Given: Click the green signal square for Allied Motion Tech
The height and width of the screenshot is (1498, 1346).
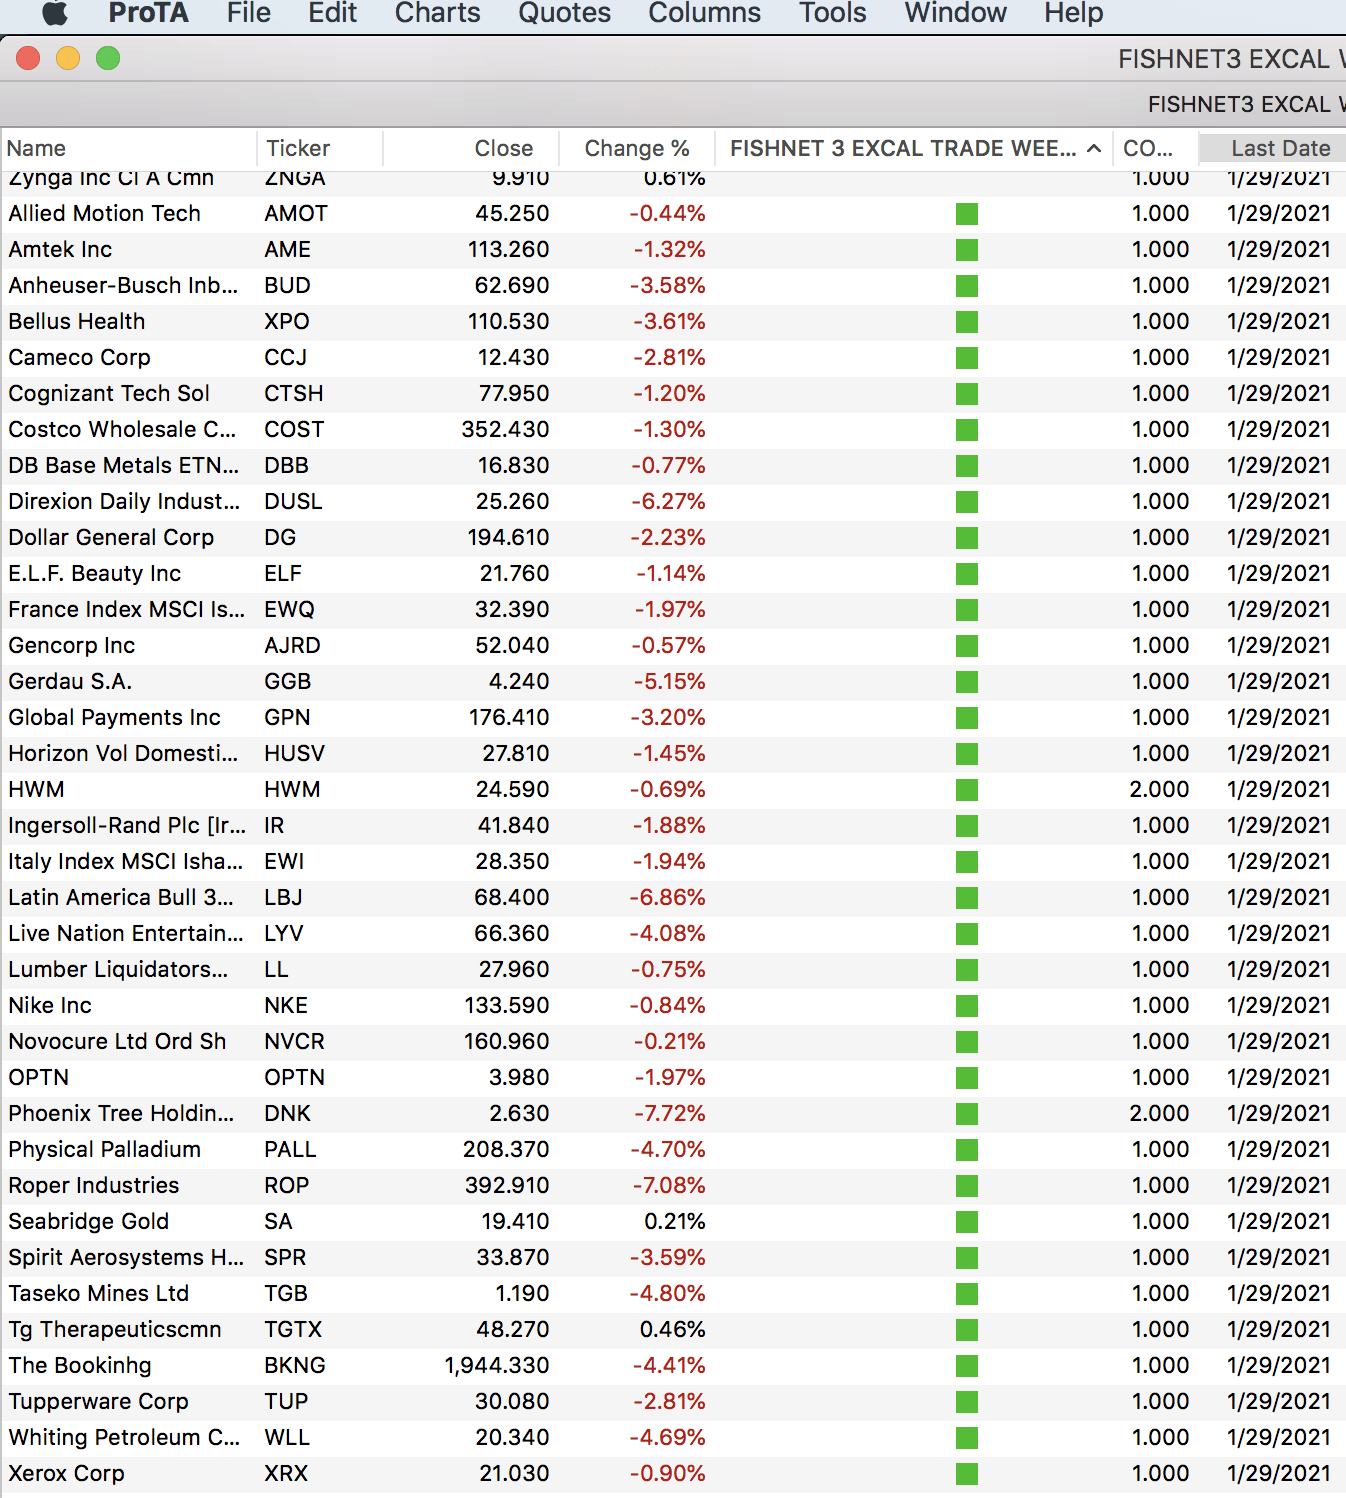Looking at the screenshot, I should [967, 214].
